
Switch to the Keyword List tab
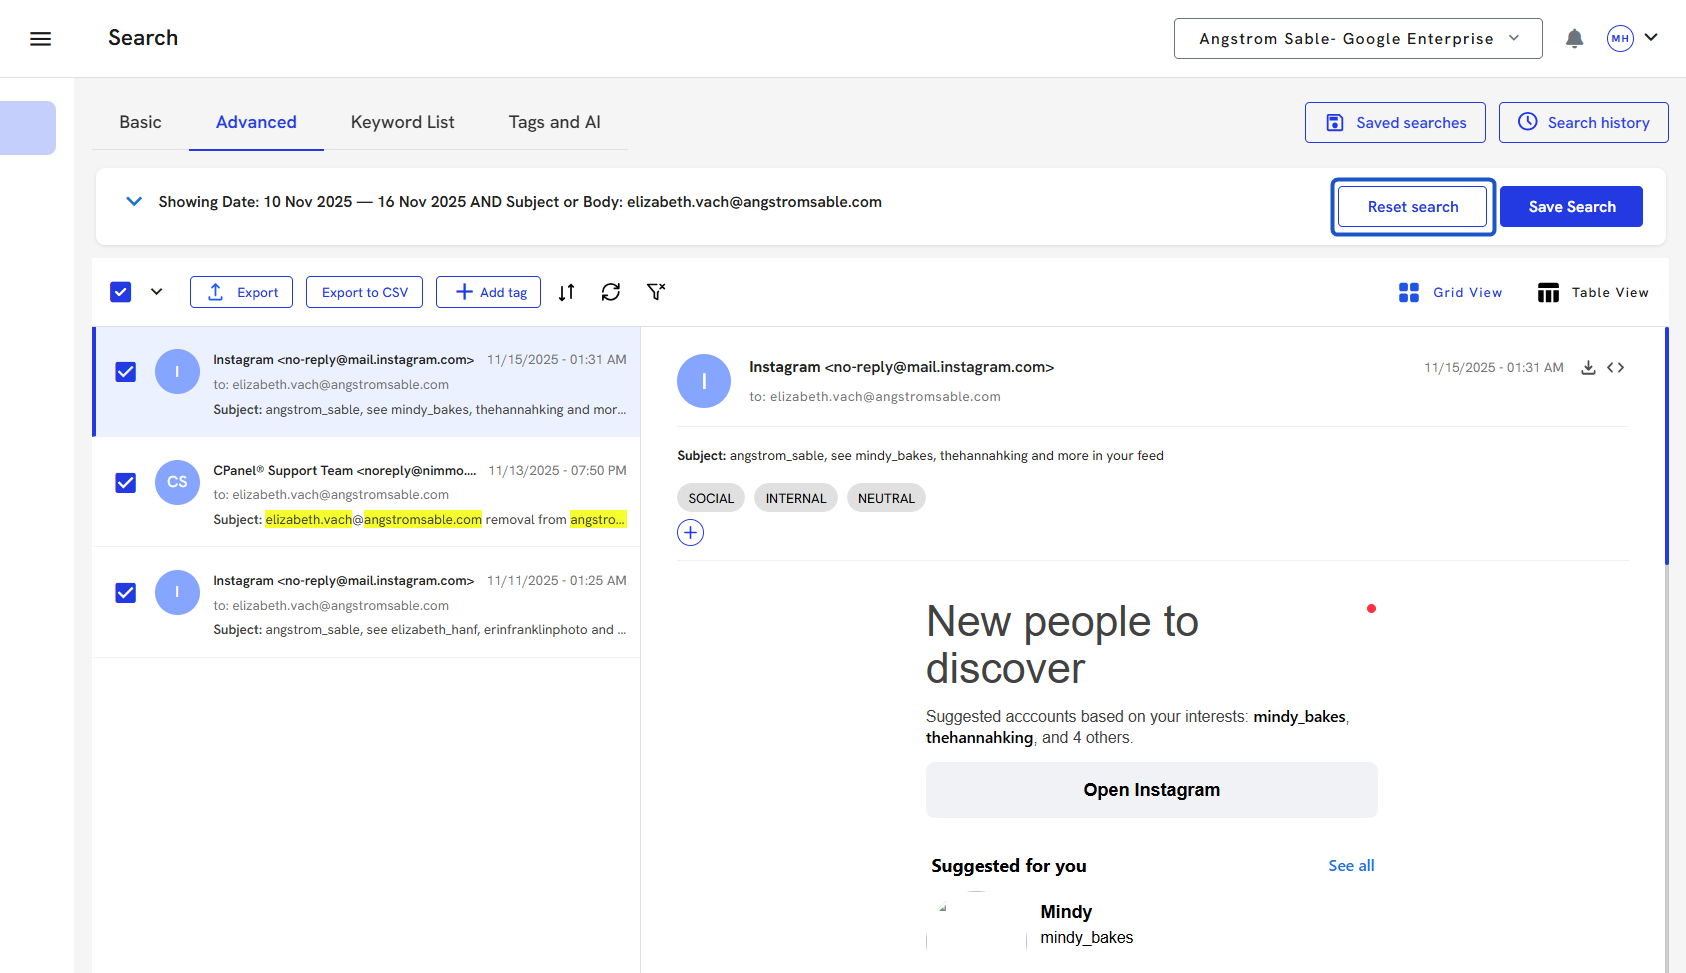[x=402, y=122]
